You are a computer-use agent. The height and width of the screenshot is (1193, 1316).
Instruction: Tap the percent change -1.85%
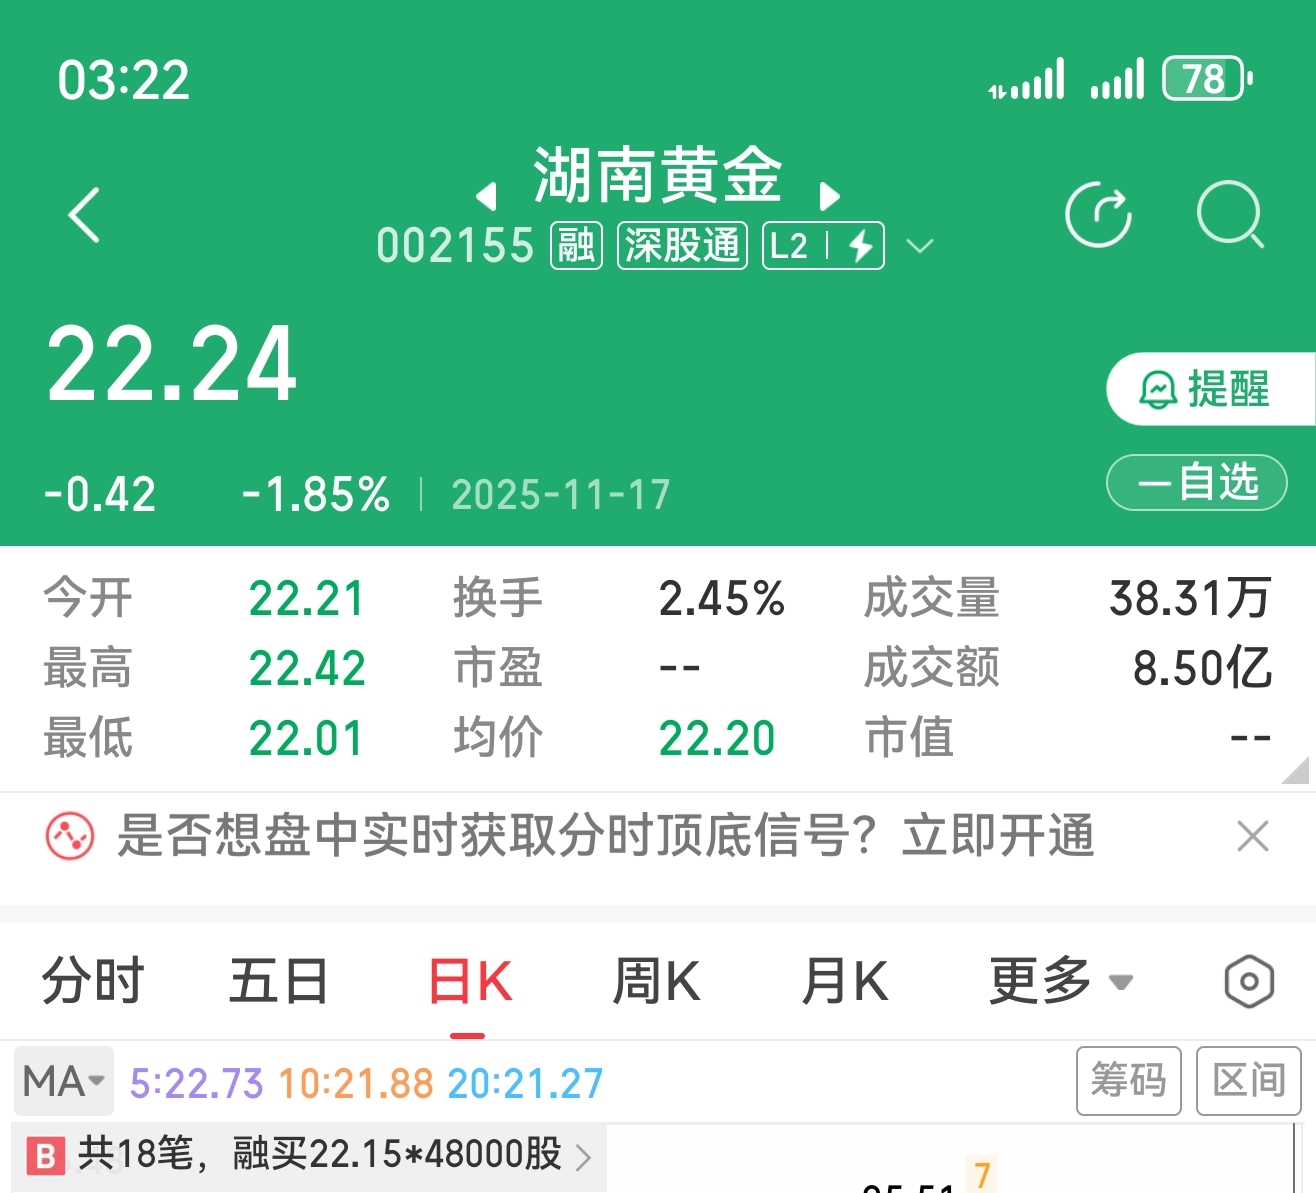pyautogui.click(x=316, y=495)
